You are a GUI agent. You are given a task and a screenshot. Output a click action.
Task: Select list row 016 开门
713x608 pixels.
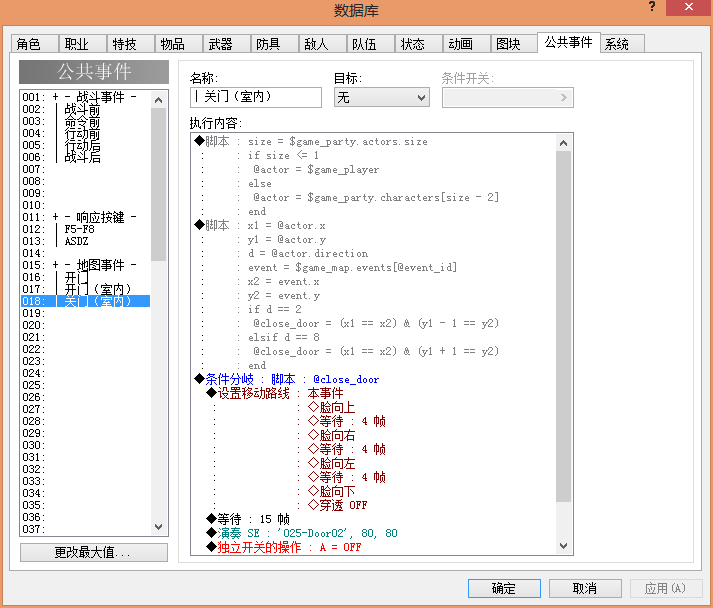pos(85,277)
